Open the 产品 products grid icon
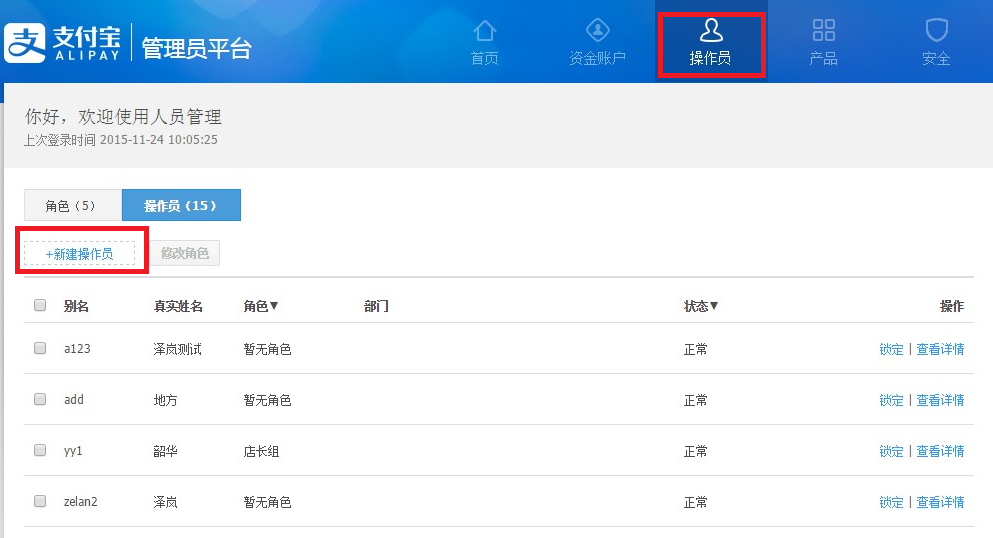This screenshot has width=993, height=538. click(x=823, y=30)
